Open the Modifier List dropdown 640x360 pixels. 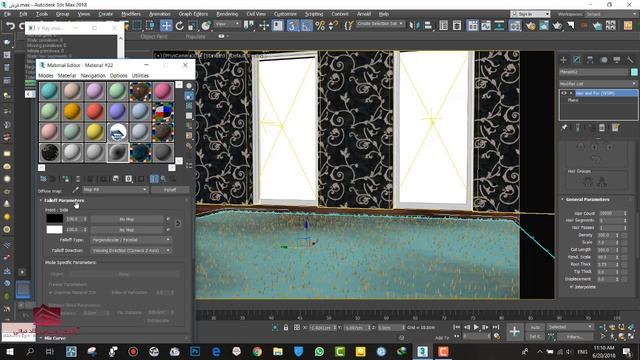coord(598,84)
